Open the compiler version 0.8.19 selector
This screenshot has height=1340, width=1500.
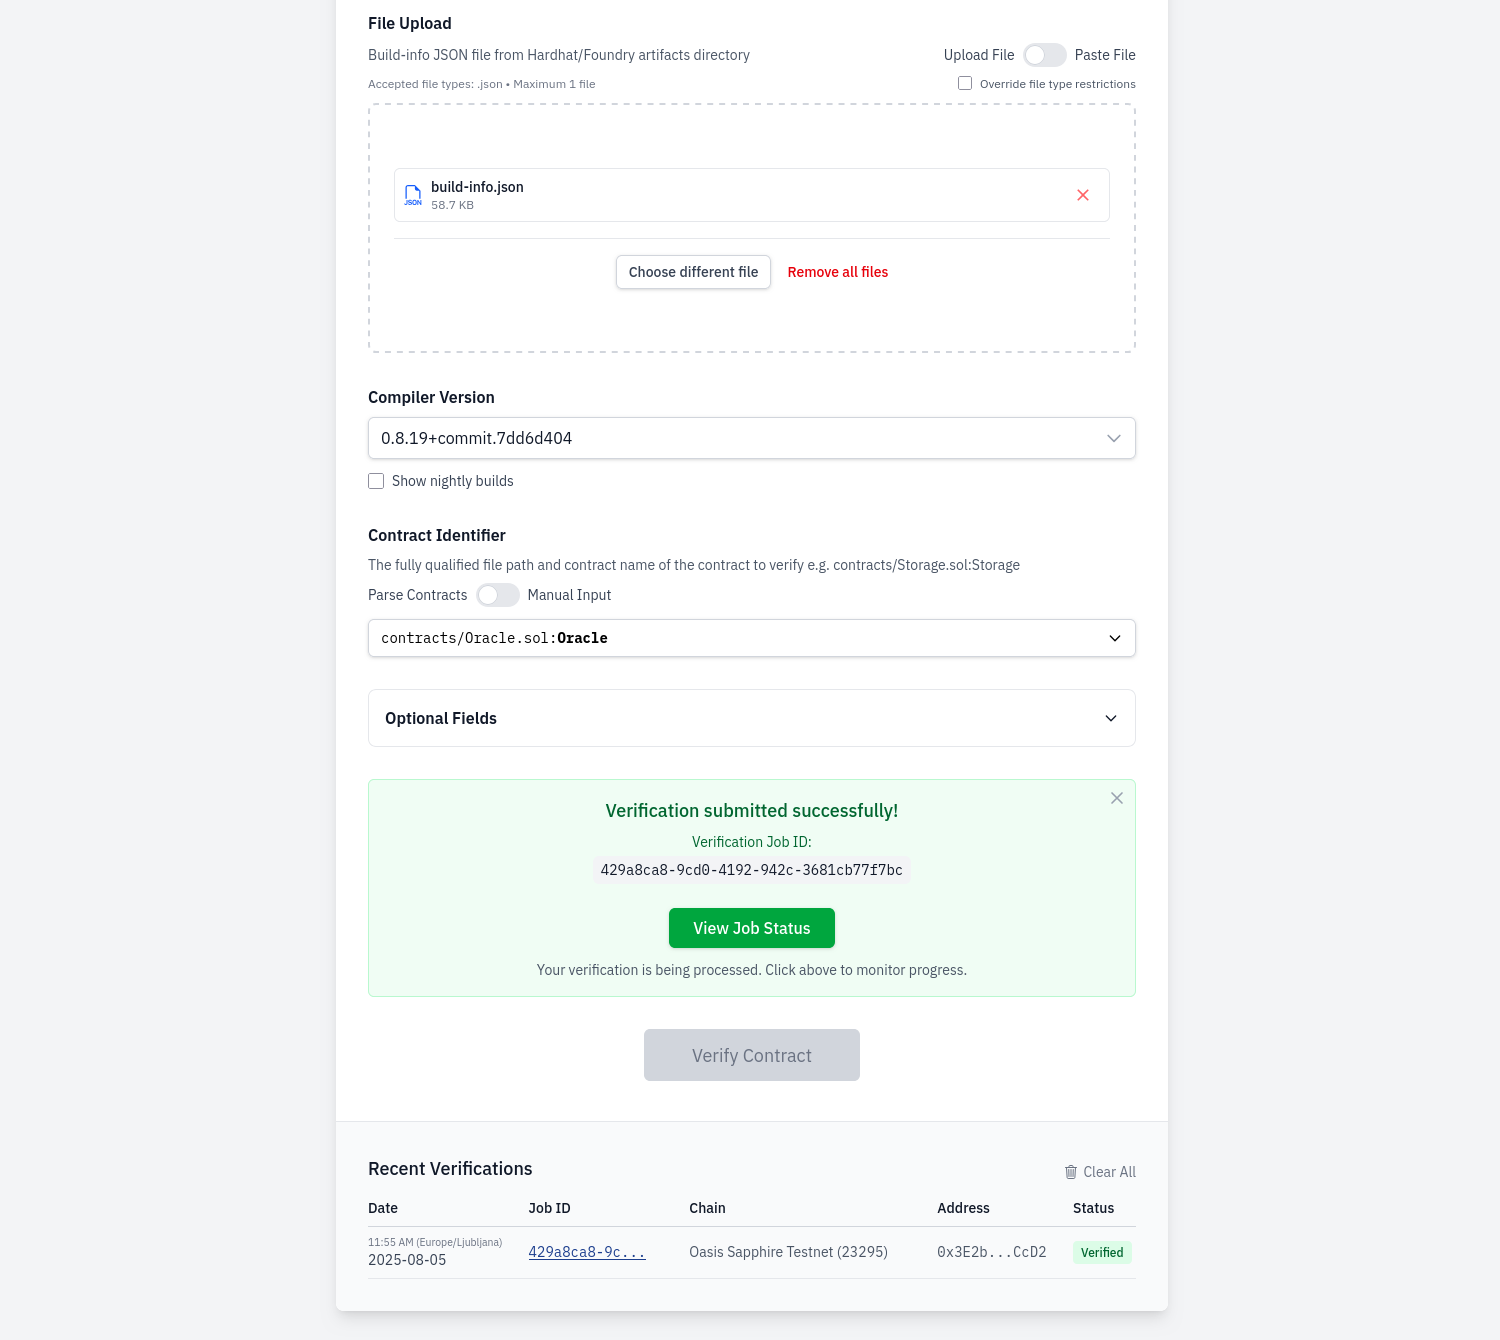point(751,438)
